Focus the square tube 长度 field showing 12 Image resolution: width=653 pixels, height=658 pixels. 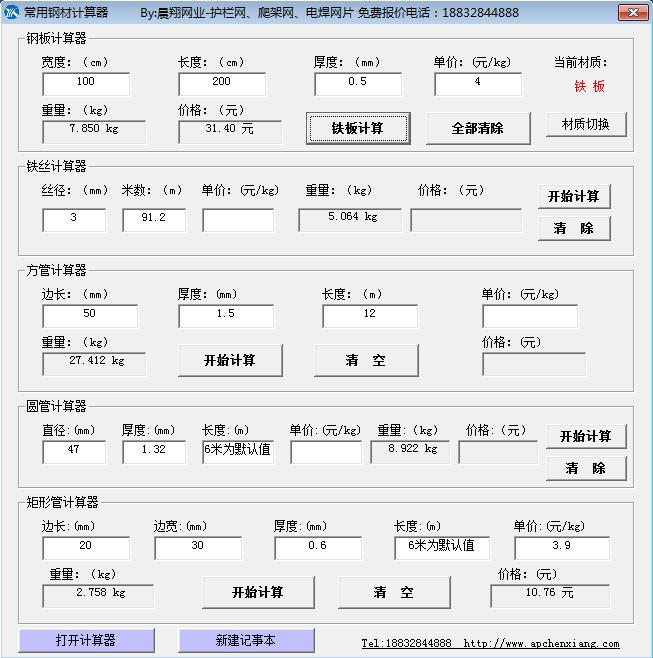tap(370, 316)
